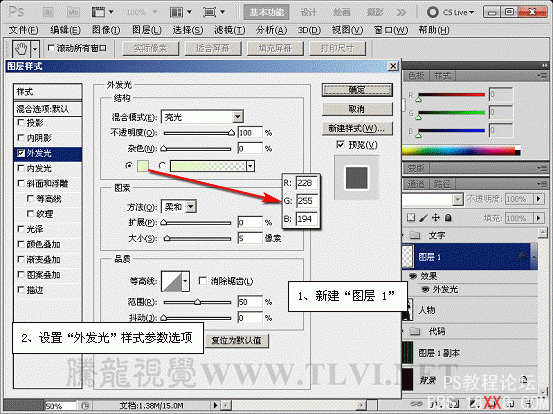Switch to 路径 paths tab
The width and height of the screenshot is (553, 414).
point(442,184)
